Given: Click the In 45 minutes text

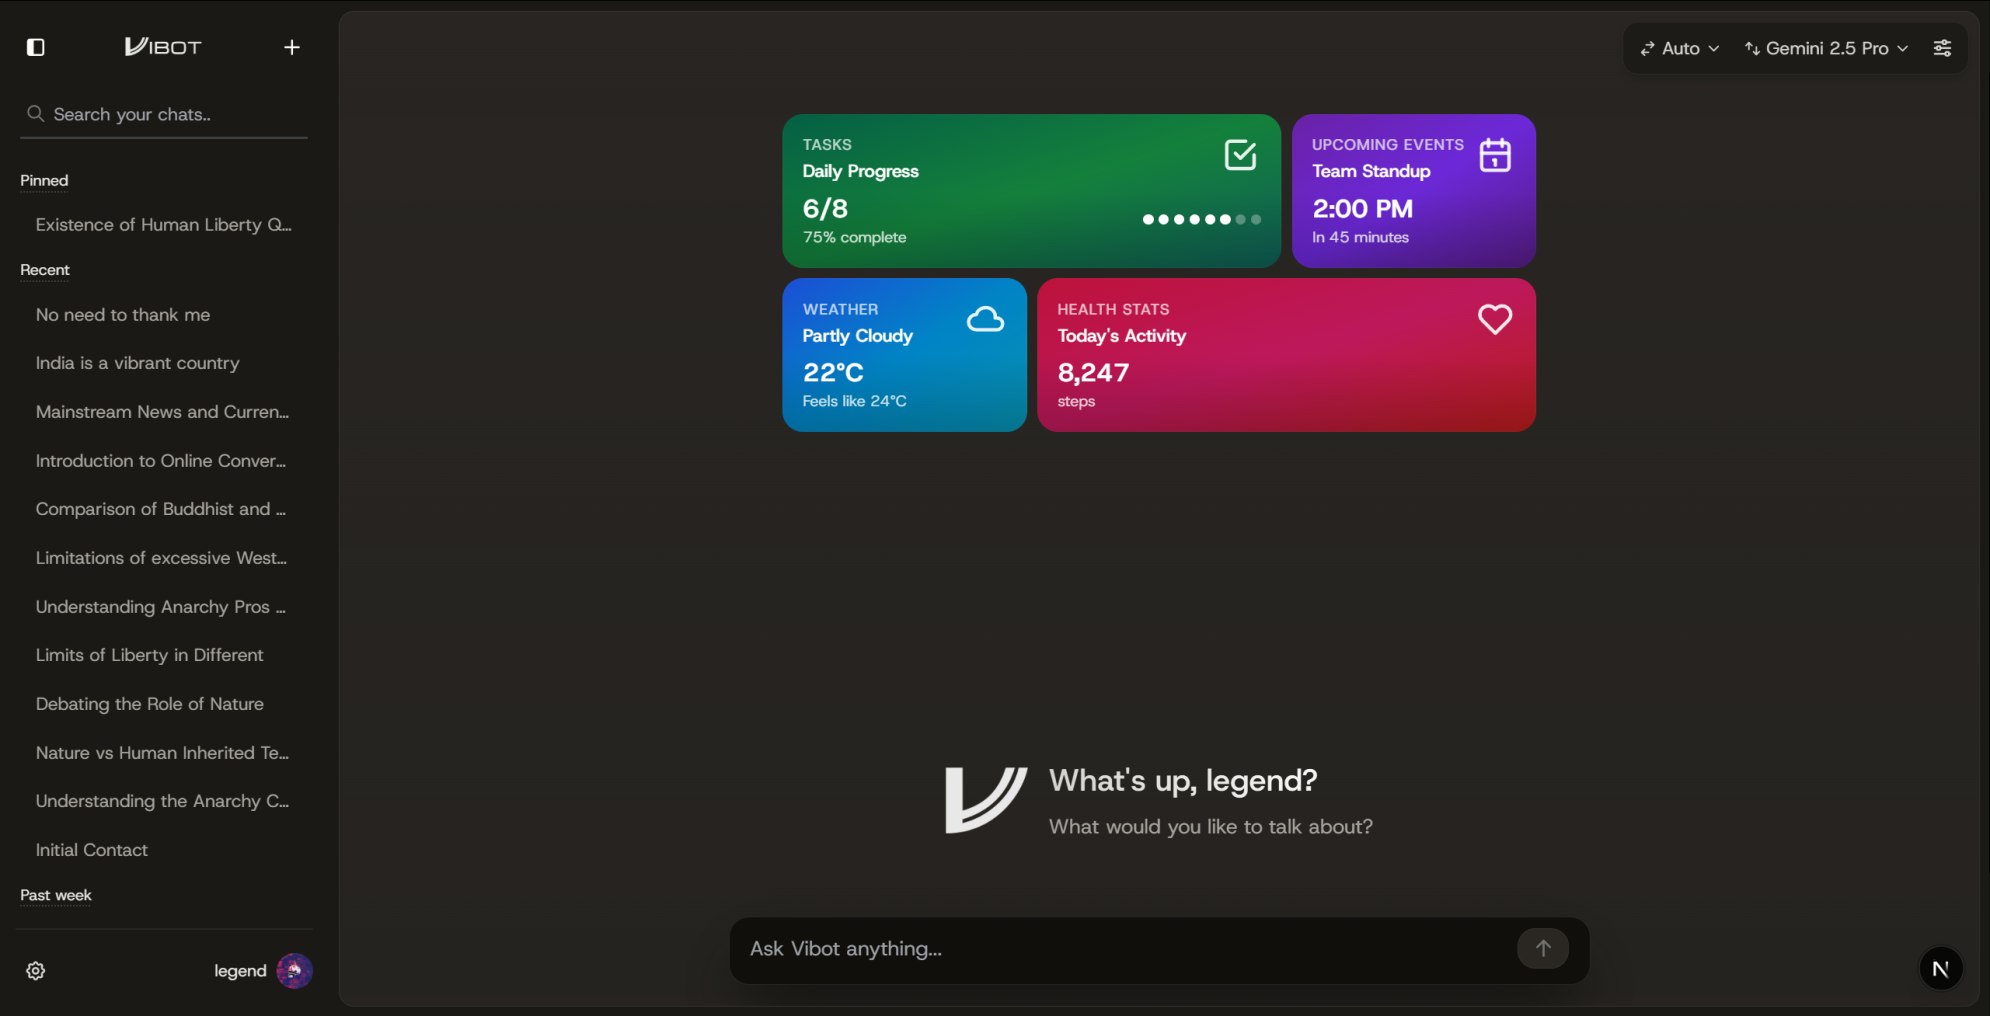Looking at the screenshot, I should [x=1360, y=237].
